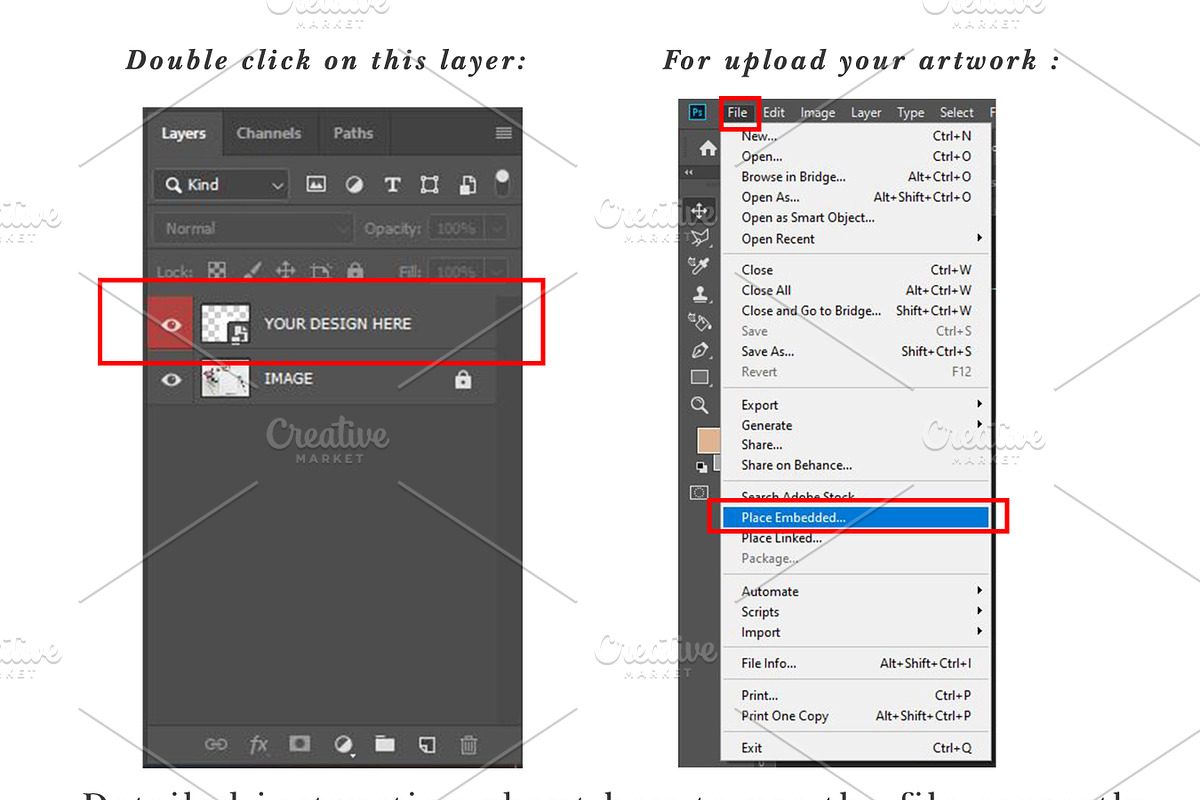The width and height of the screenshot is (1200, 800).
Task: Click the fx layer style icon
Action: [259, 744]
